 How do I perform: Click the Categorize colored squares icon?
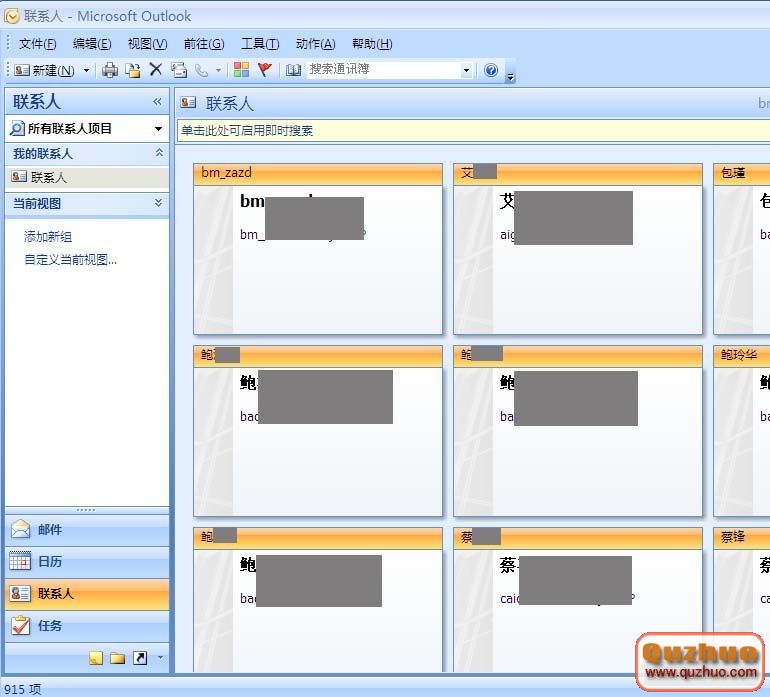[241, 70]
